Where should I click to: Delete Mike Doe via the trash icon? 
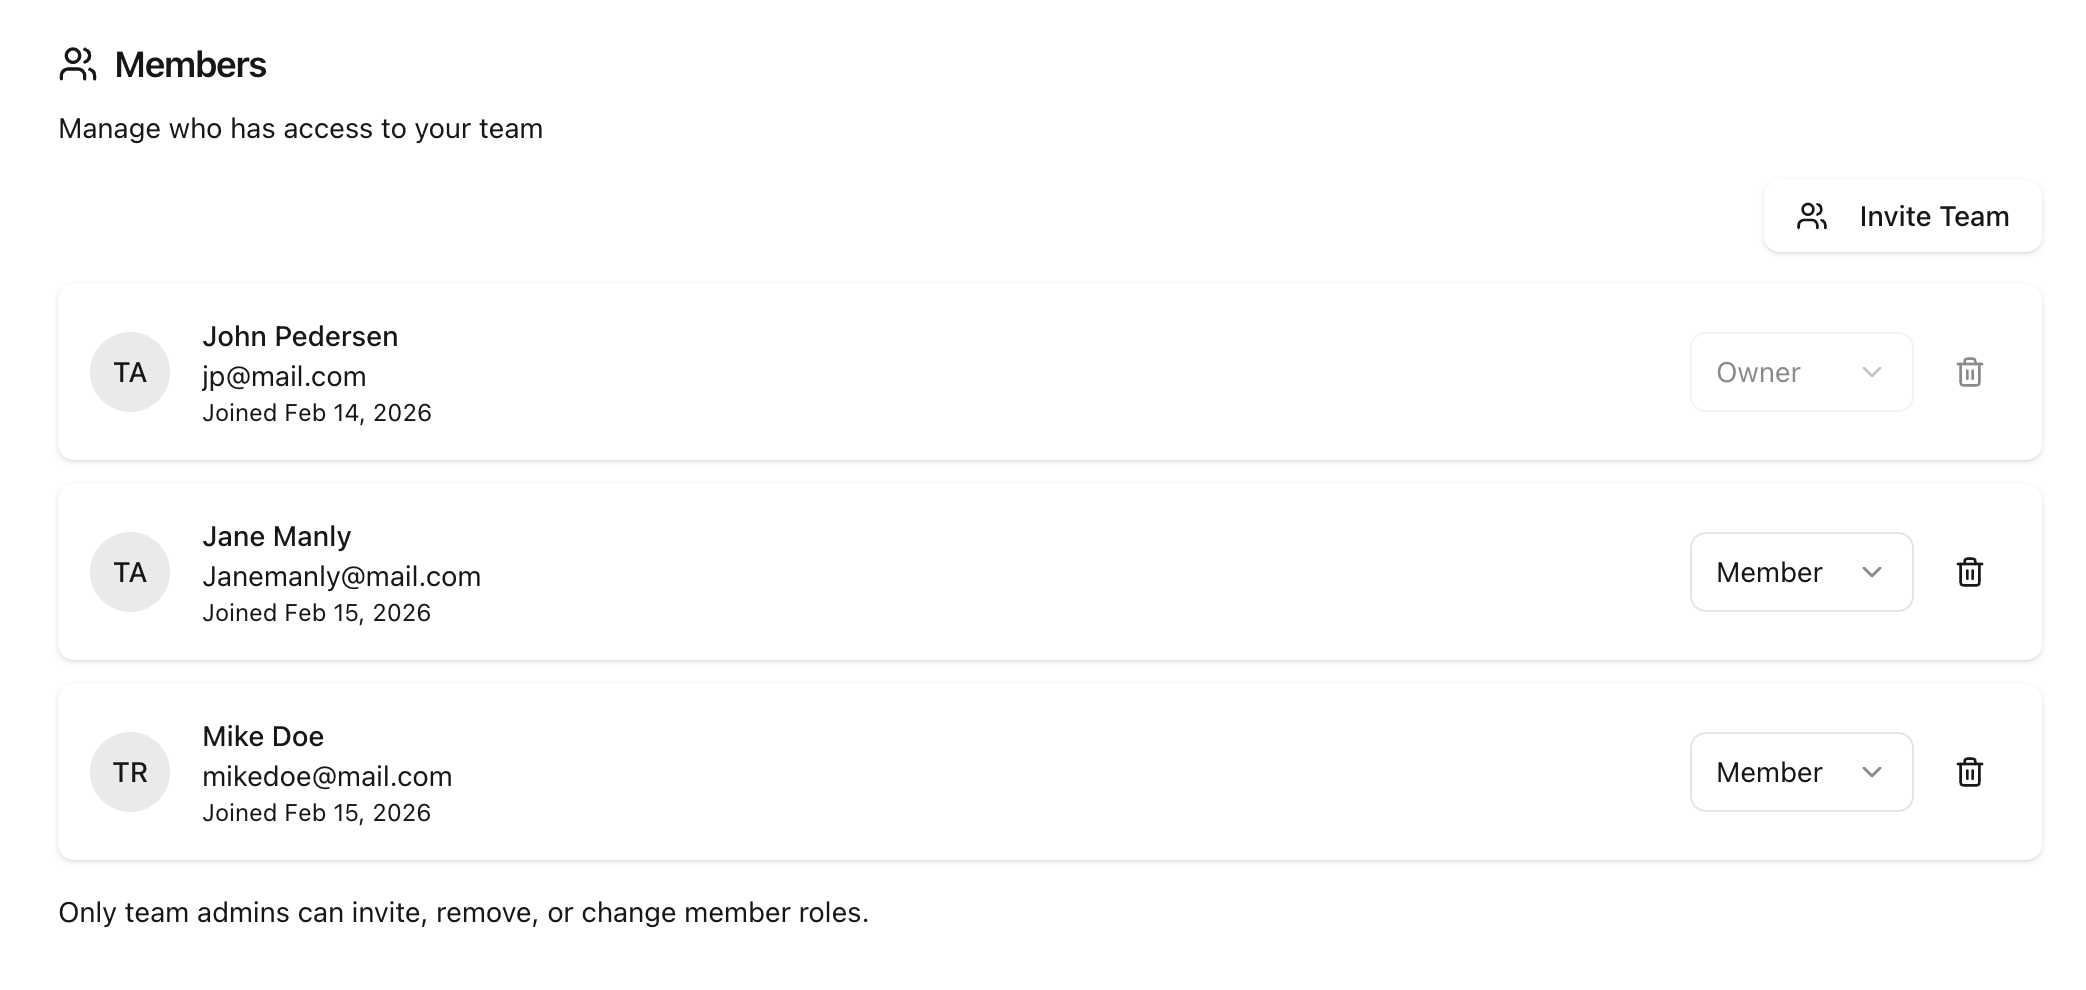(x=1969, y=772)
